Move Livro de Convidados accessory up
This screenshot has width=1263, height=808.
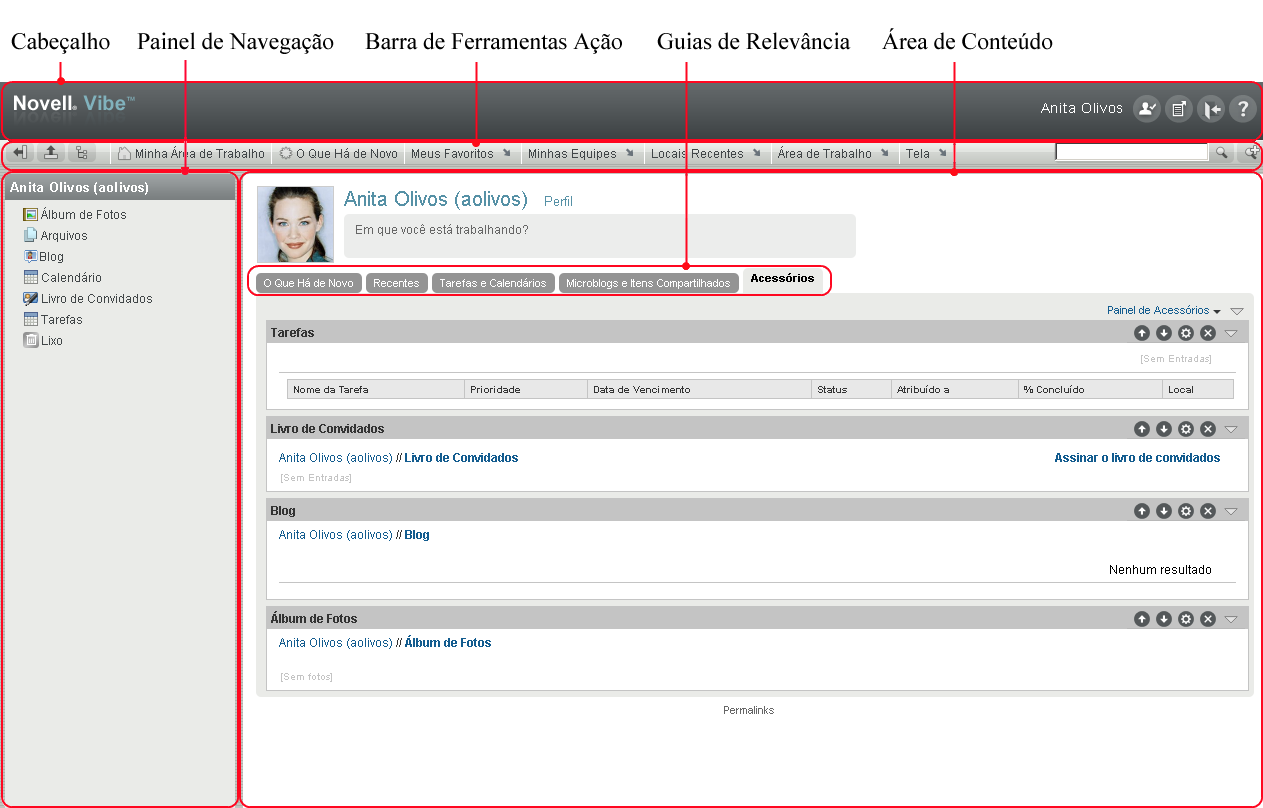[1142, 429]
